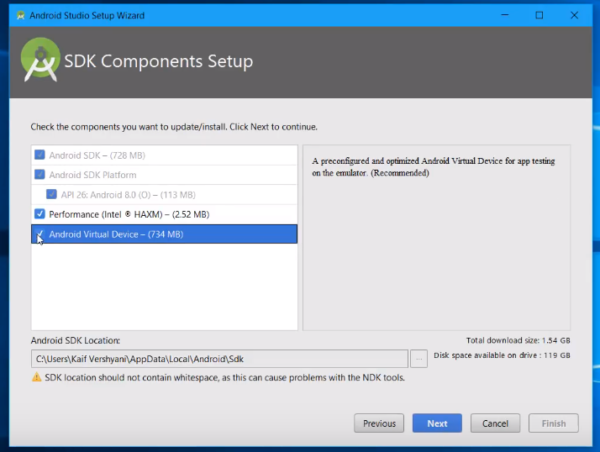Toggle the Android Virtual Device checkbox
The image size is (600, 452).
[40, 234]
